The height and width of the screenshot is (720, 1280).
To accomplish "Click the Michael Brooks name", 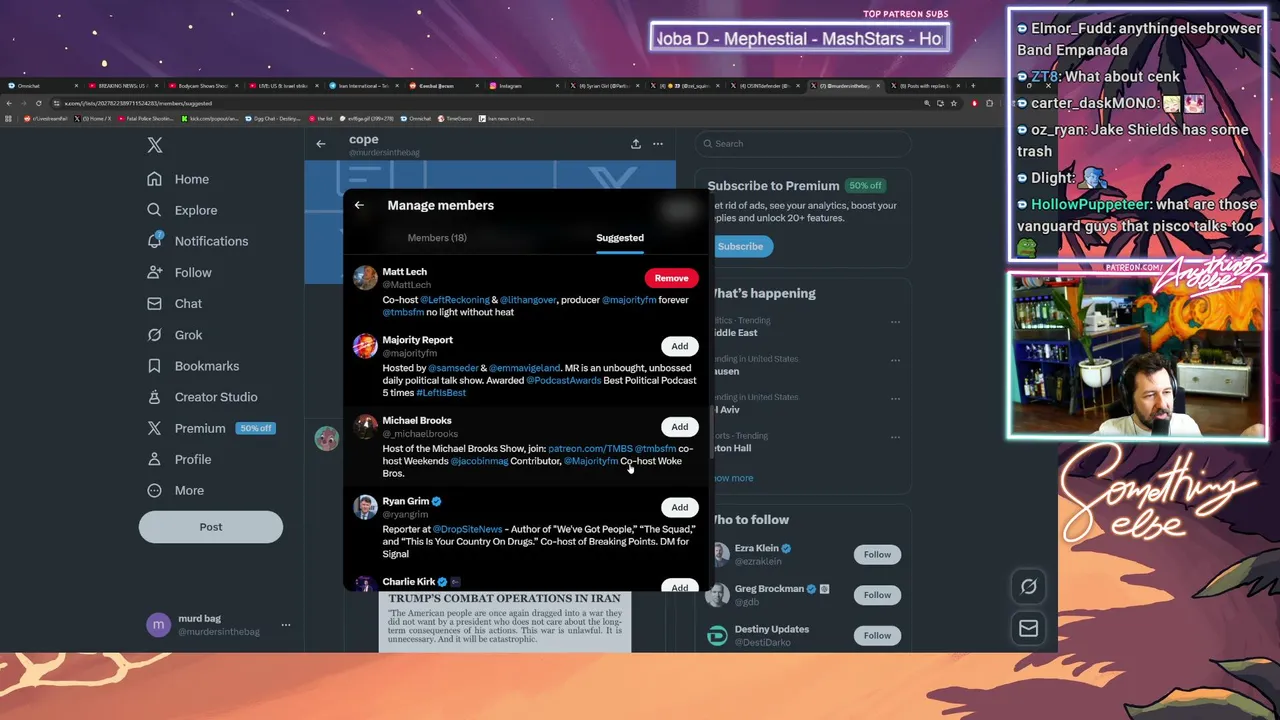I will click(417, 421).
